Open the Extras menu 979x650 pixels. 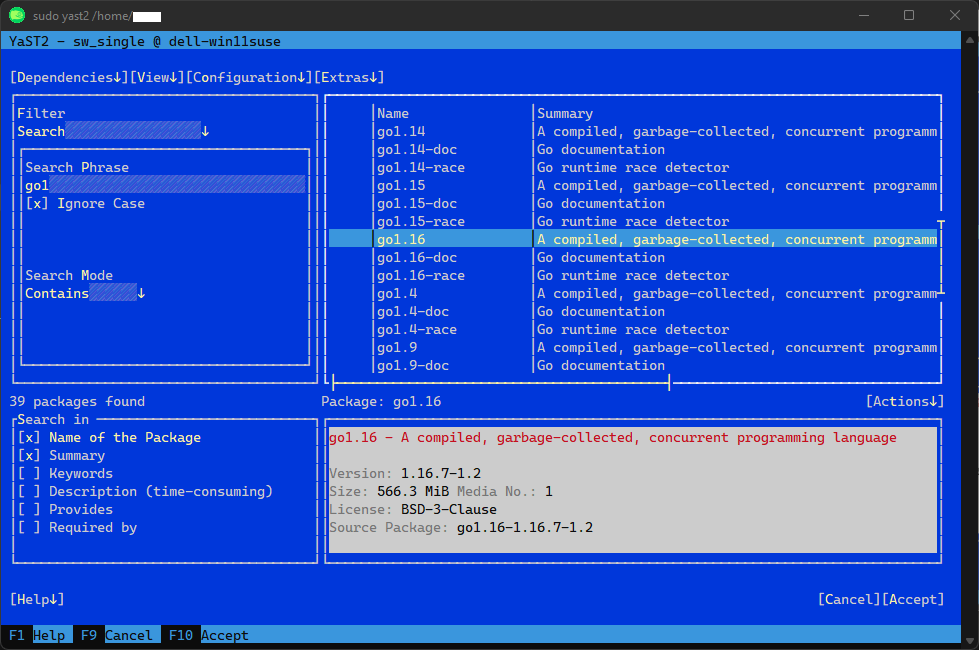349,77
